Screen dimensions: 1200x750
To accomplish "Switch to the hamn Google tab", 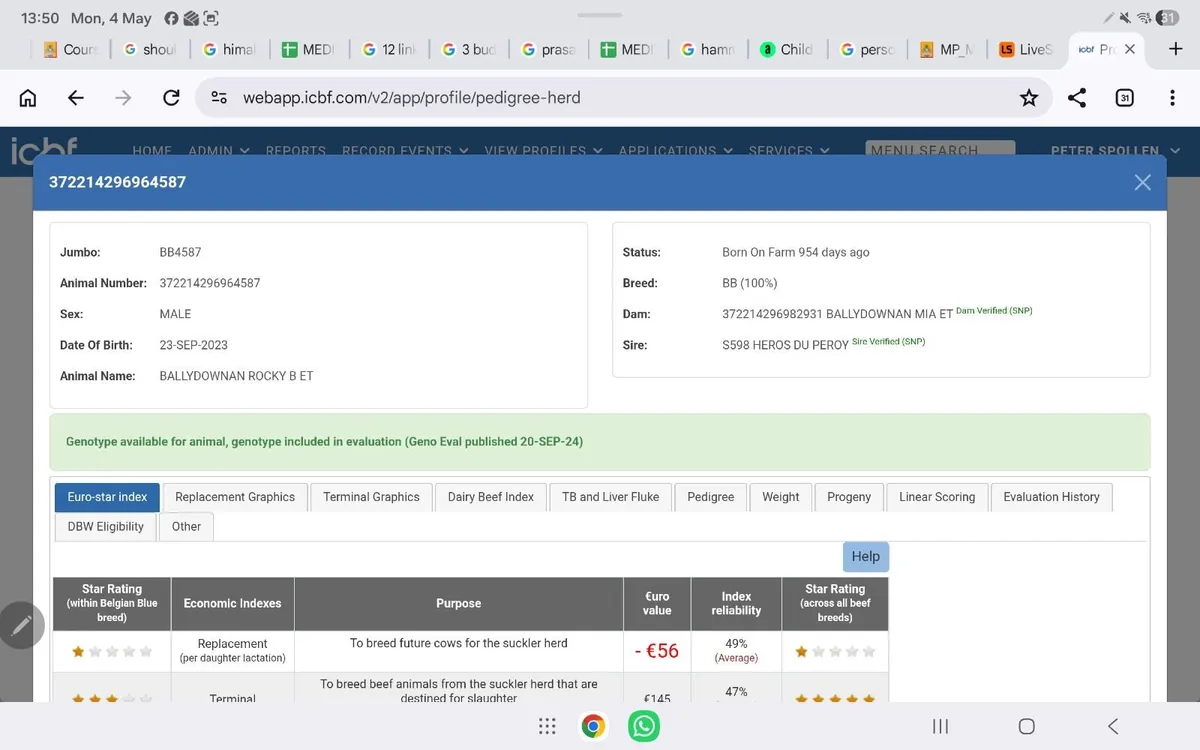I will (707, 49).
